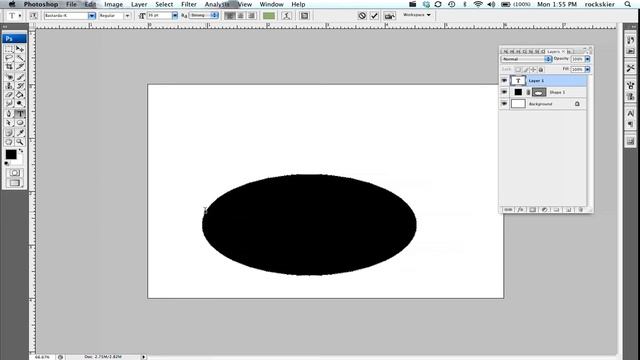This screenshot has height=360, width=640.
Task: Toggle lock transparent pixels
Action: tap(518, 70)
